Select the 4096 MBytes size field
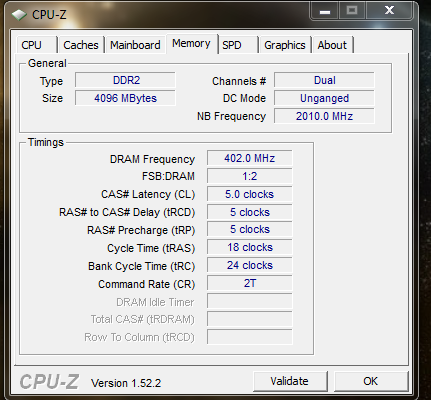The width and height of the screenshot is (431, 400). pos(125,98)
